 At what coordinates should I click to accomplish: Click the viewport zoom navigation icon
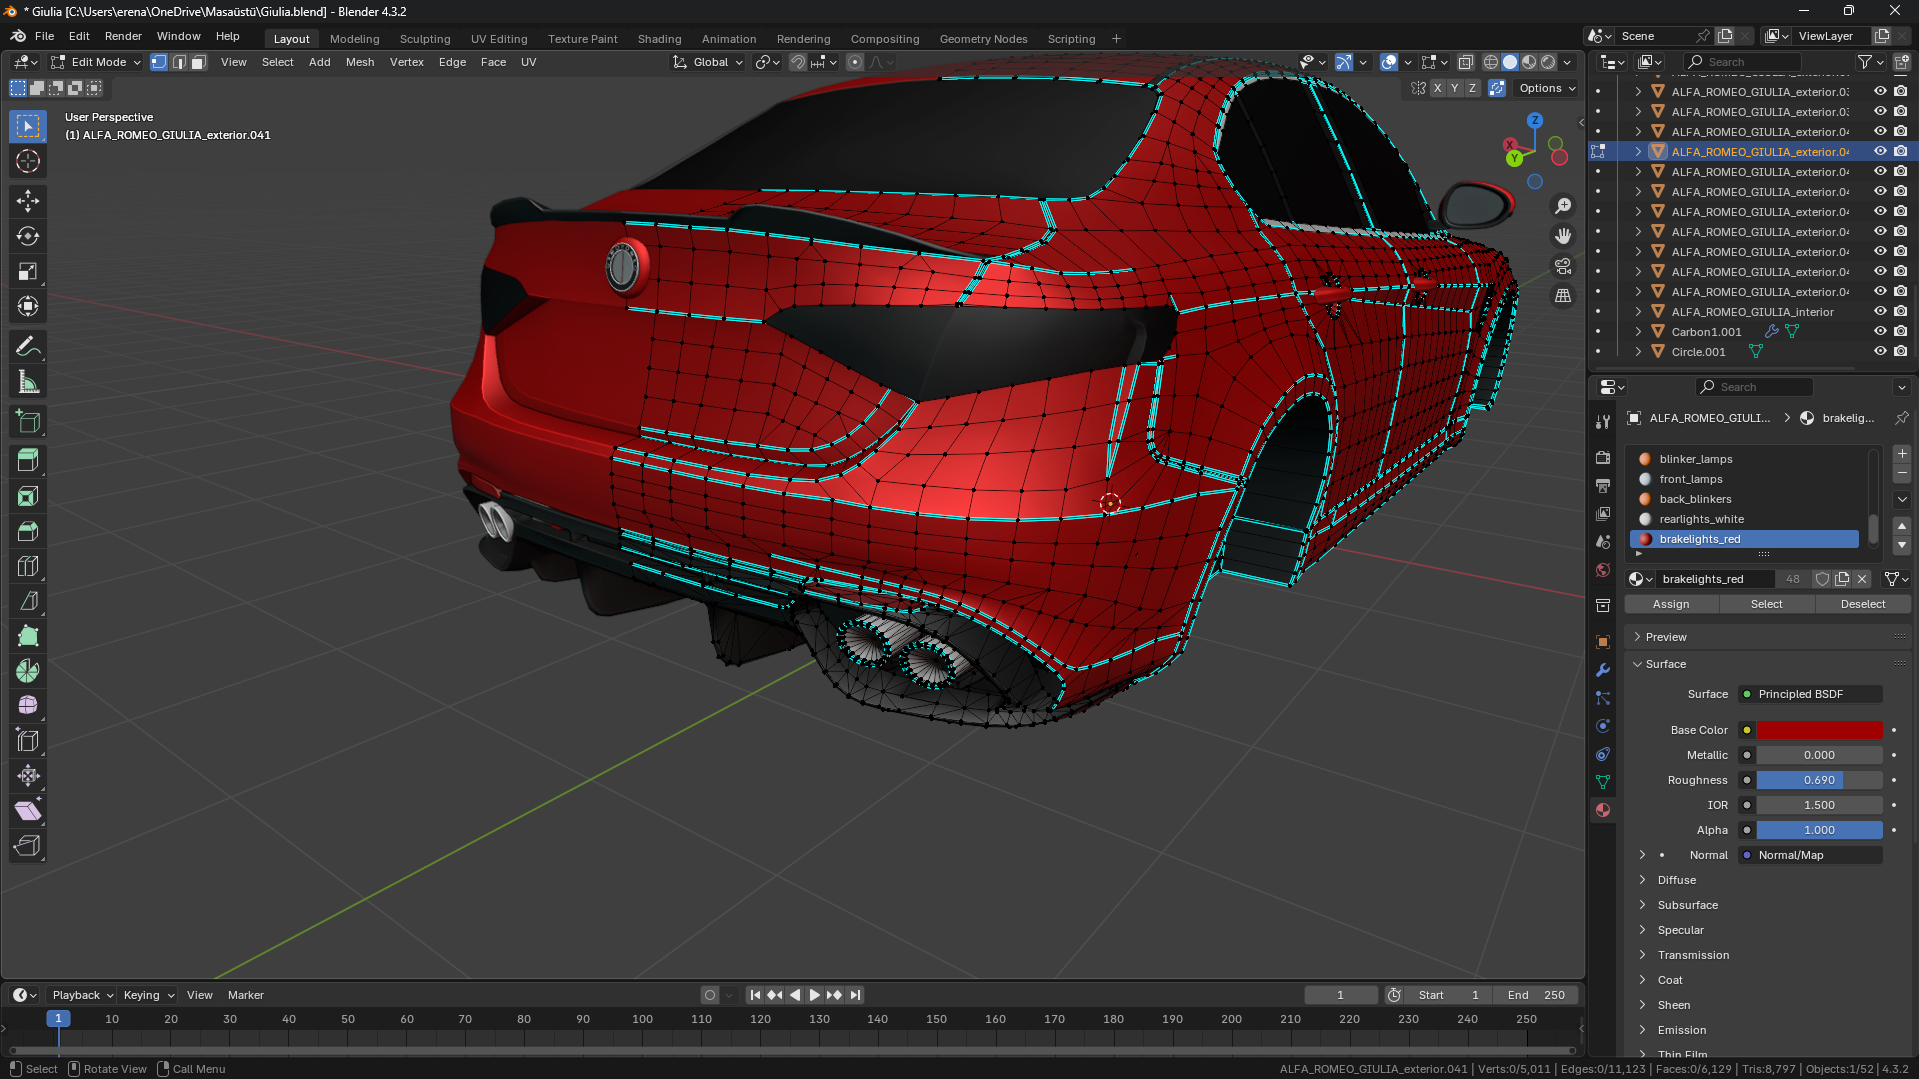coord(1562,206)
